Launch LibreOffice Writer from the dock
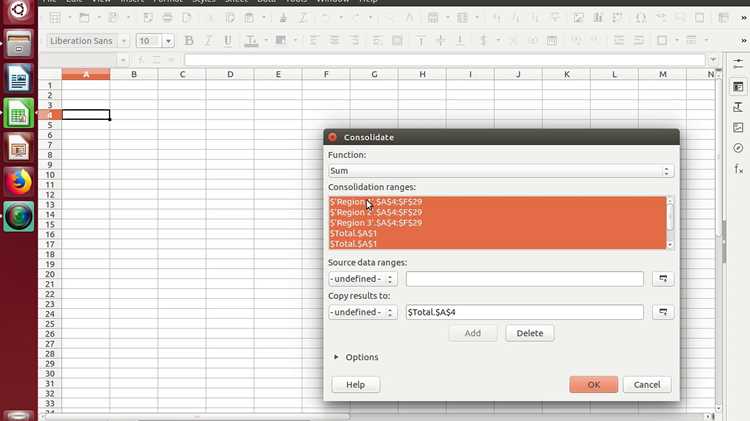 pyautogui.click(x=19, y=78)
